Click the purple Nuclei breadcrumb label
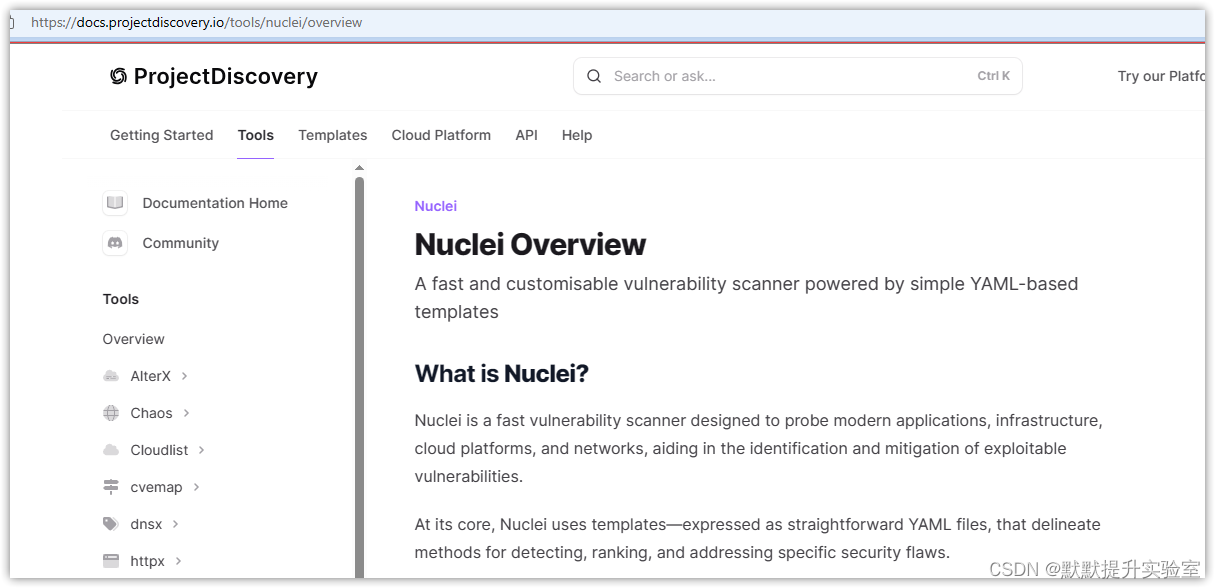This screenshot has height=588, width=1215. pyautogui.click(x=436, y=206)
